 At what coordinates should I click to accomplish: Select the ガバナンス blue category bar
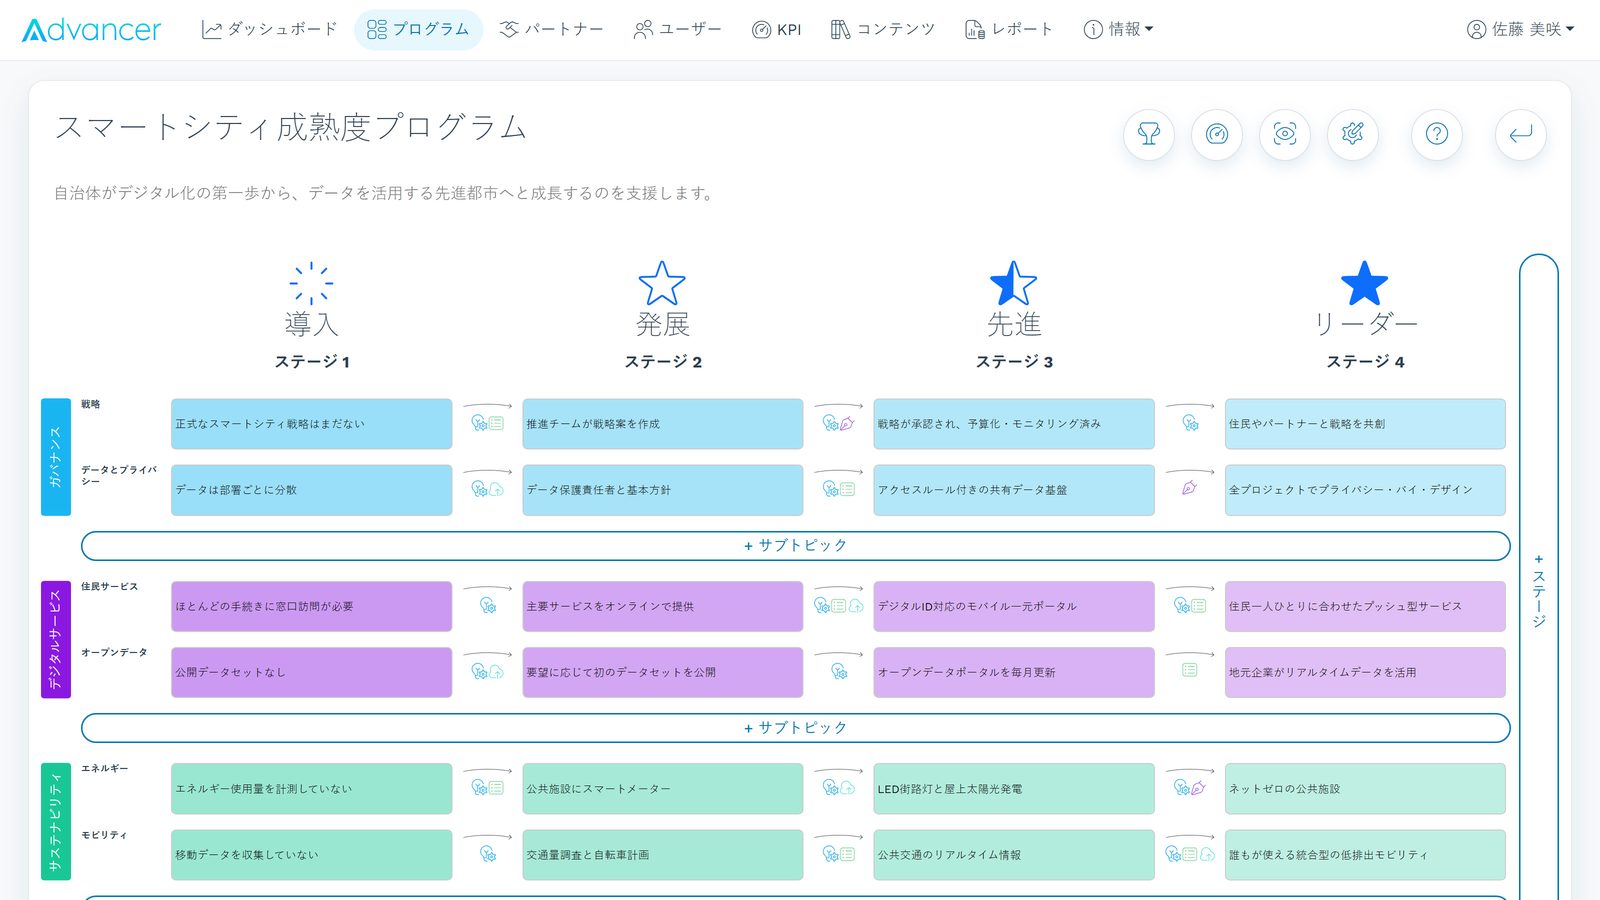point(56,457)
